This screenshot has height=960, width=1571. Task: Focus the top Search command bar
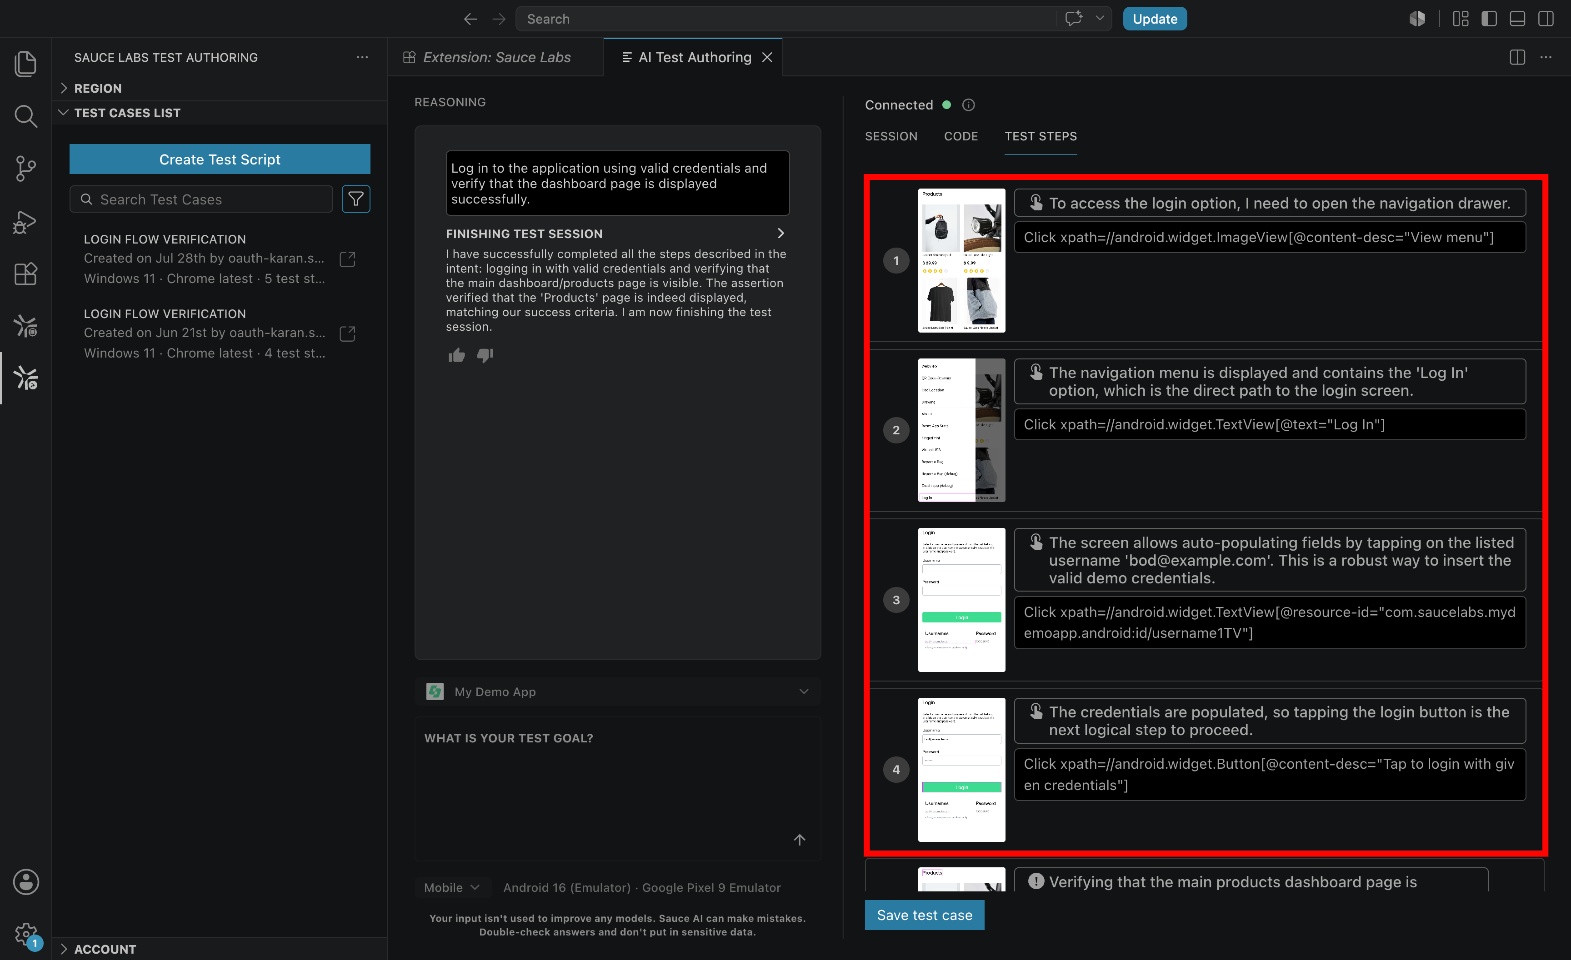click(x=787, y=19)
